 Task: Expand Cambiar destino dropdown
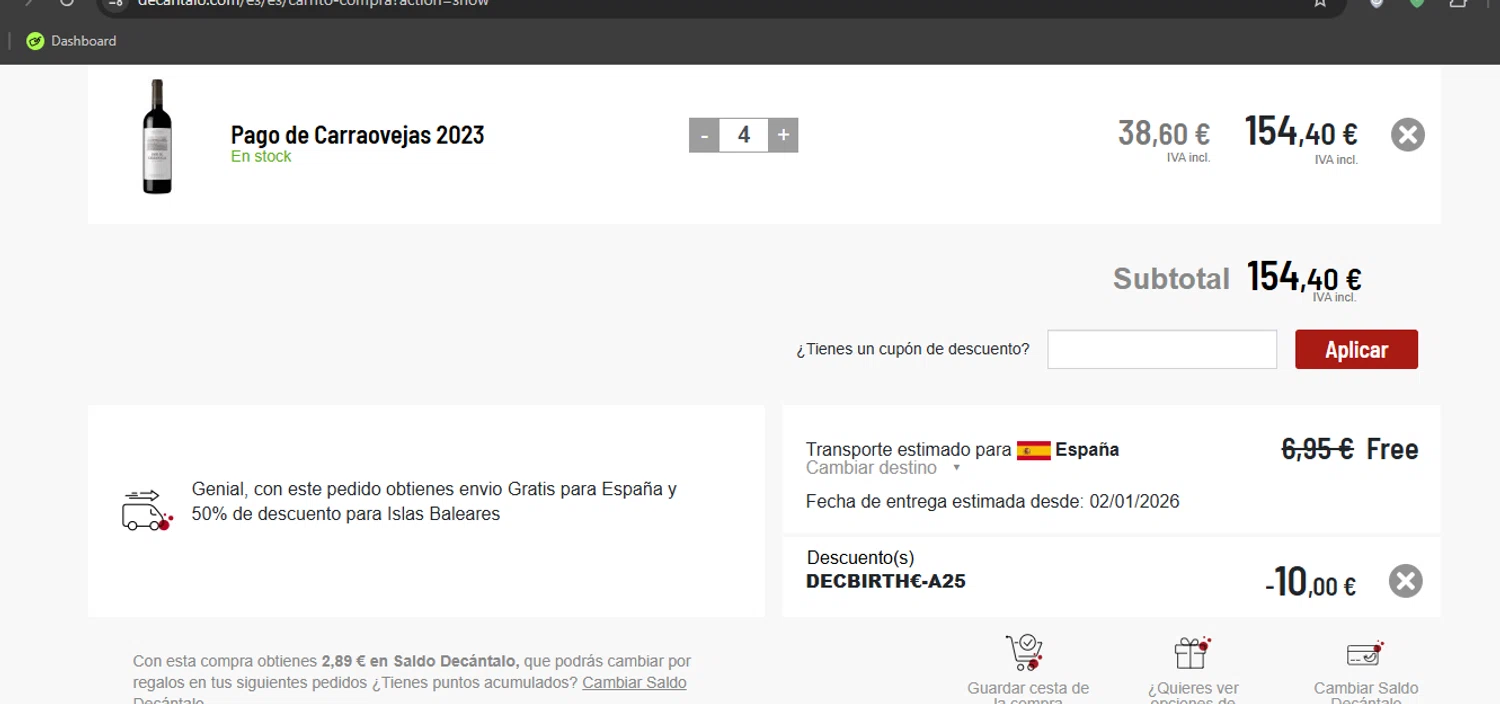(883, 468)
